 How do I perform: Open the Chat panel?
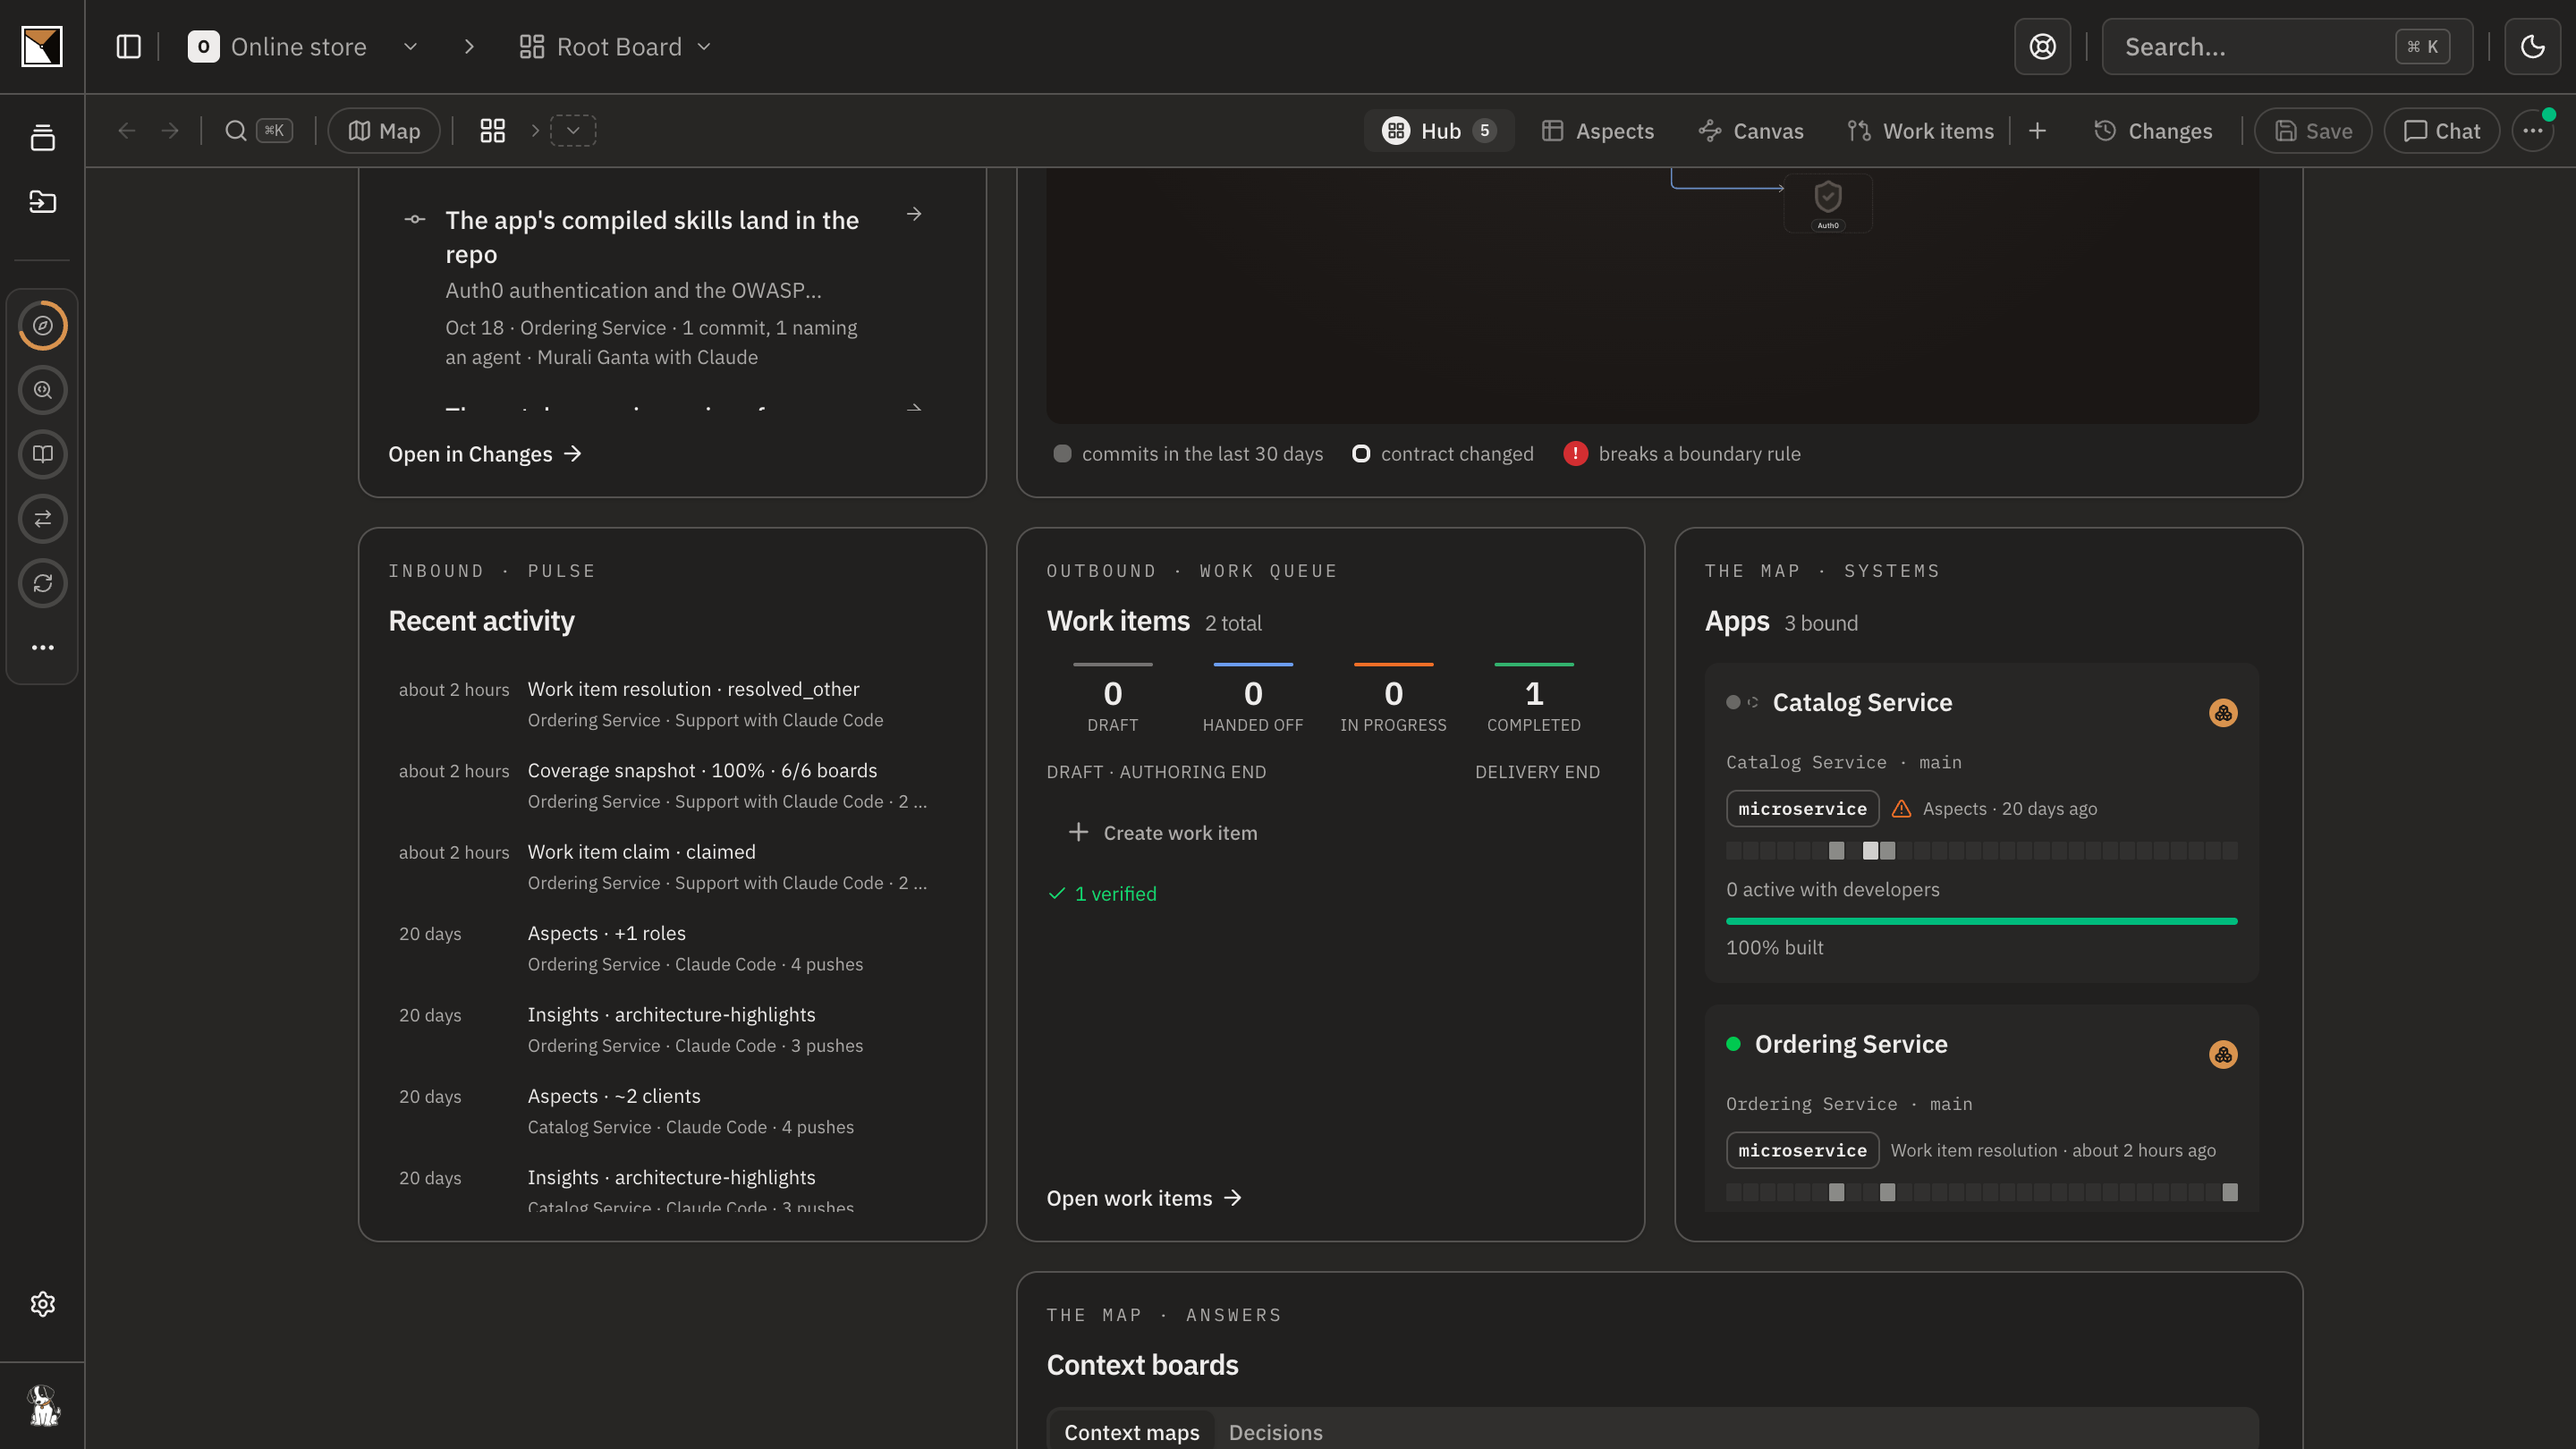click(x=2441, y=131)
